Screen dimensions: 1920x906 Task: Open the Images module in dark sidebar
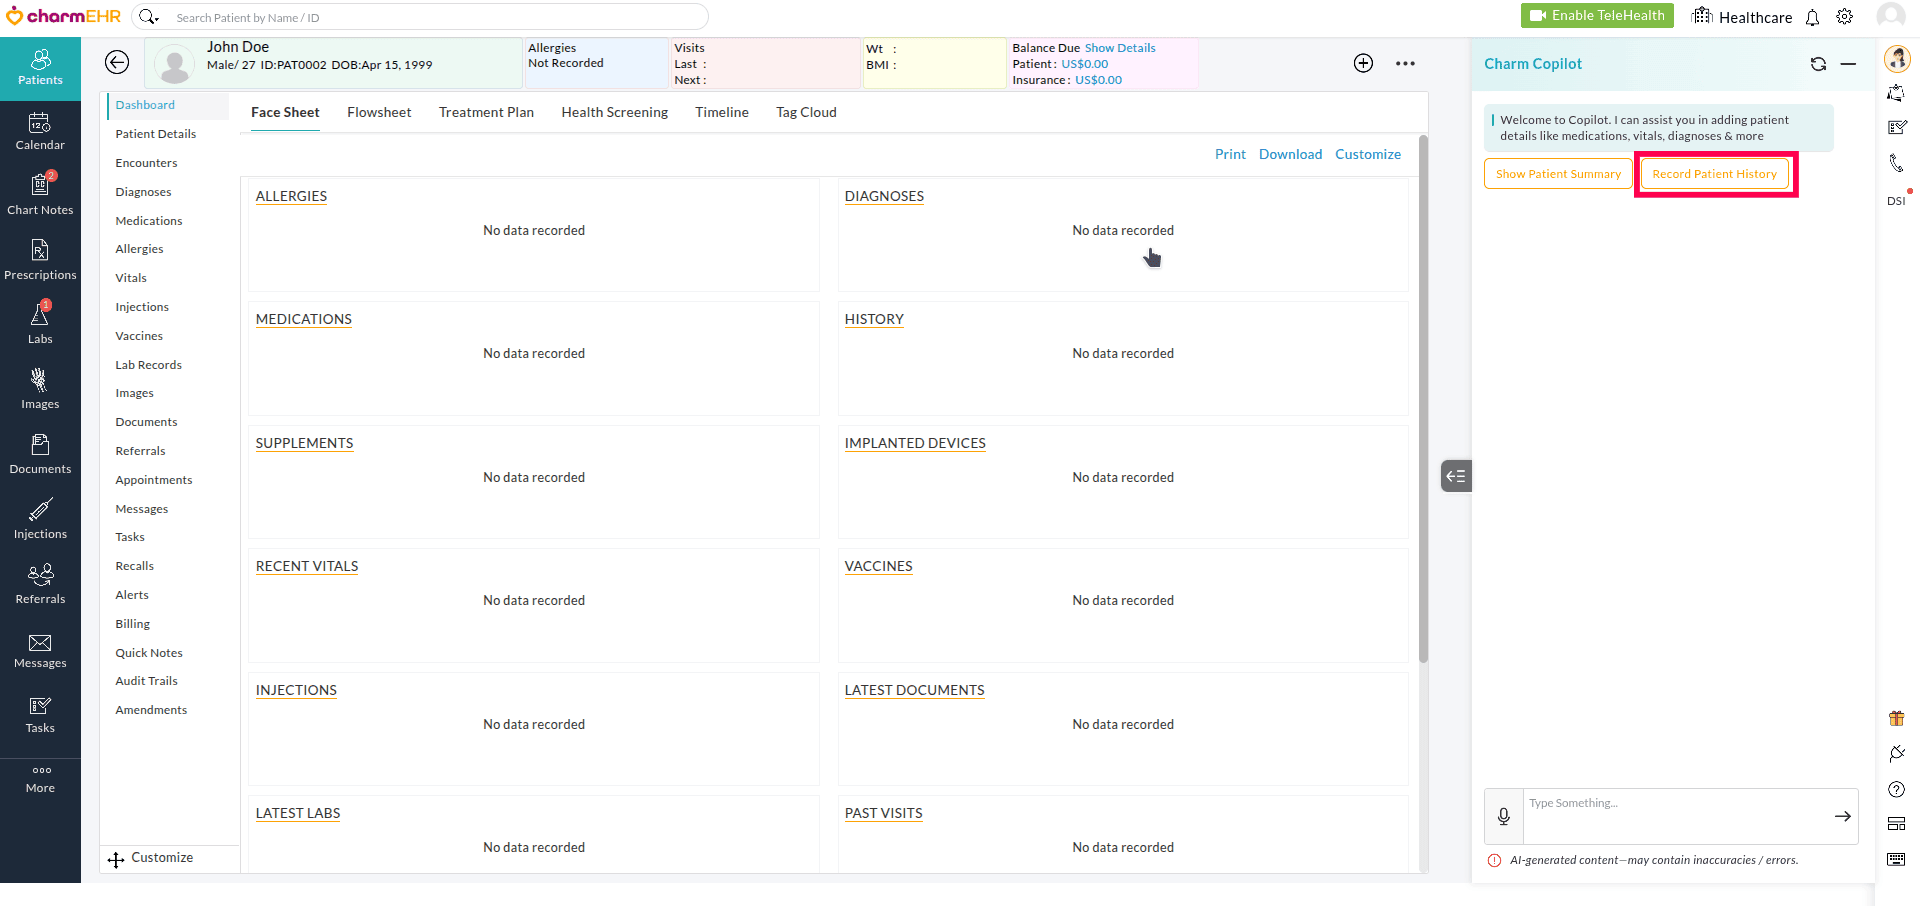[x=40, y=390]
